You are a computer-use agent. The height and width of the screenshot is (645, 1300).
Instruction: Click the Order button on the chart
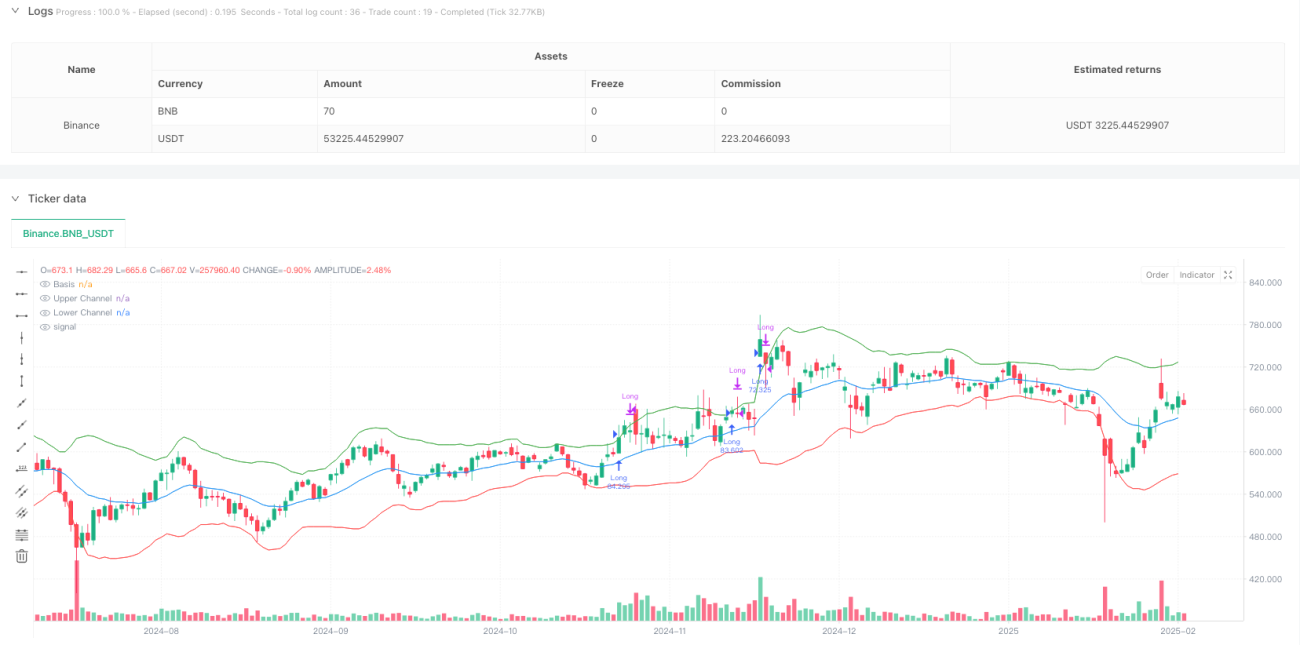pyautogui.click(x=1157, y=275)
